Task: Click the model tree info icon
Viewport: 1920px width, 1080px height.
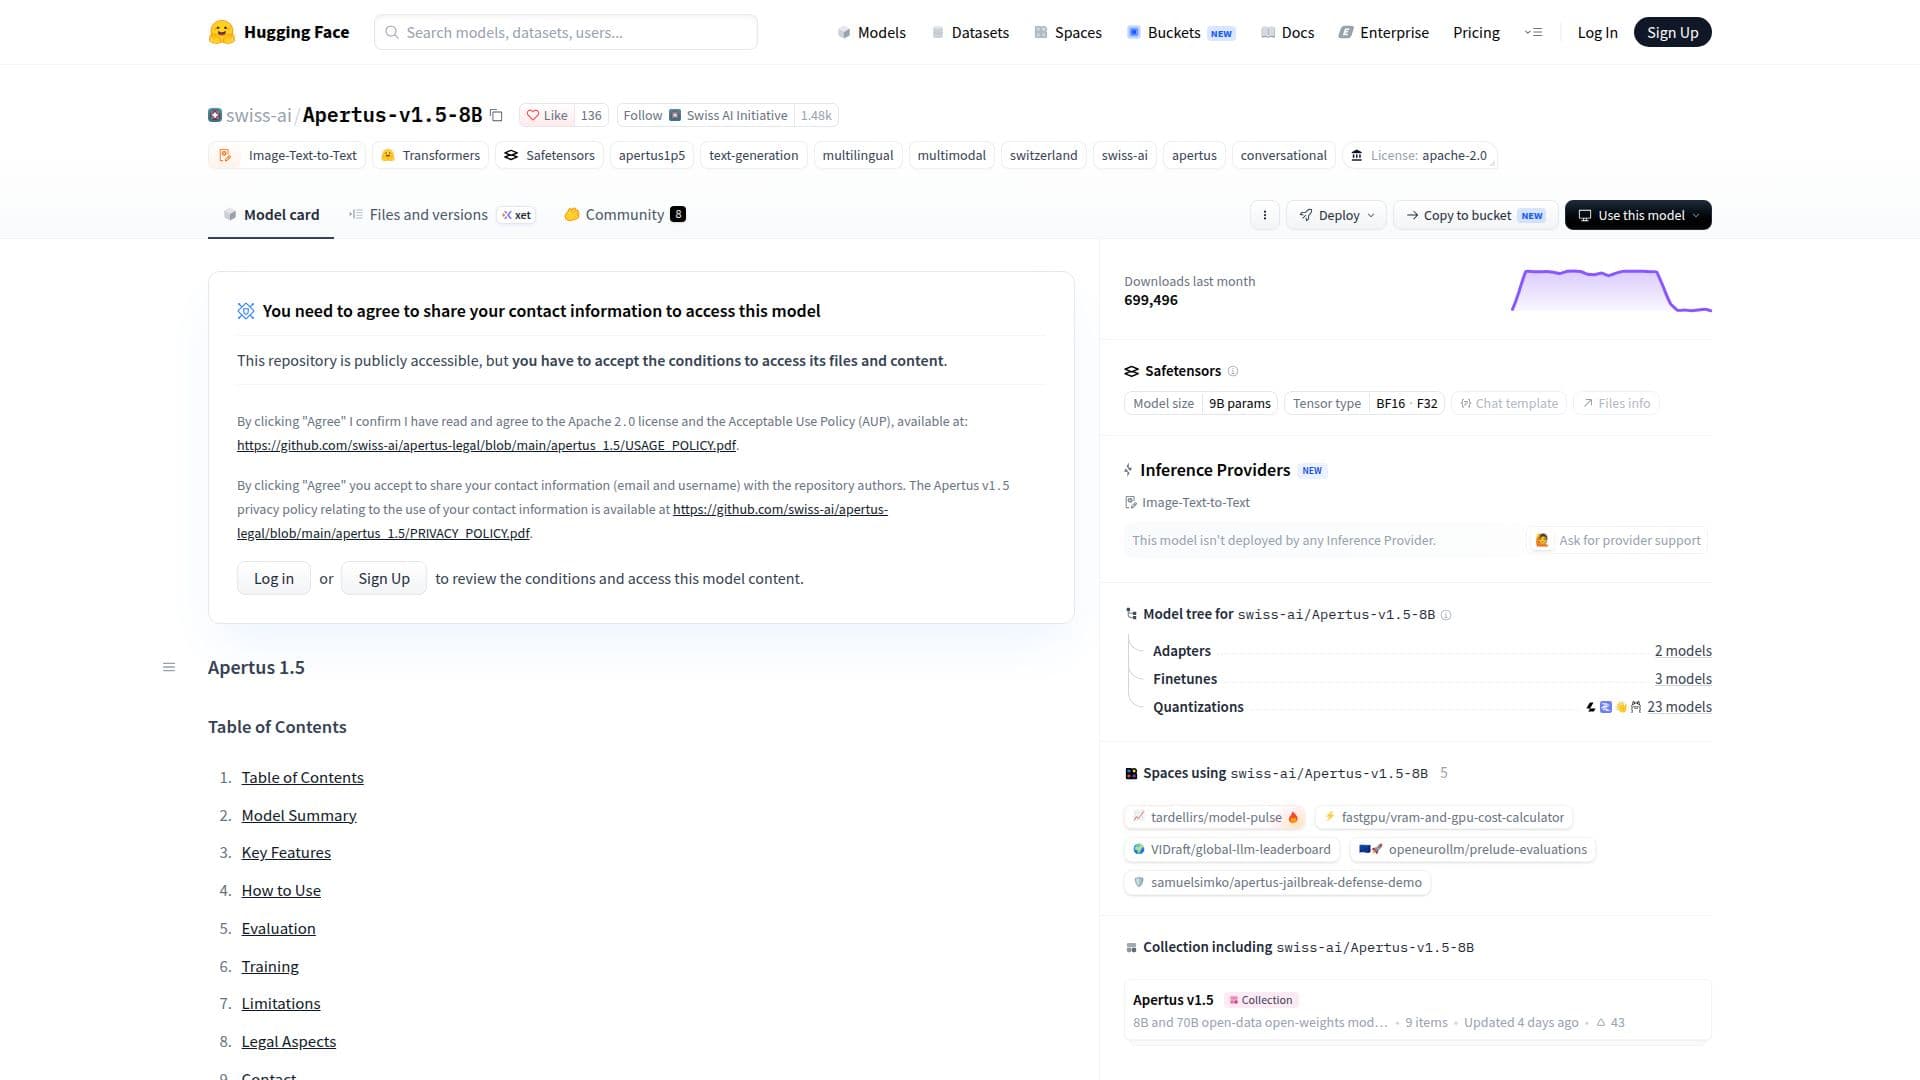Action: click(x=1445, y=615)
